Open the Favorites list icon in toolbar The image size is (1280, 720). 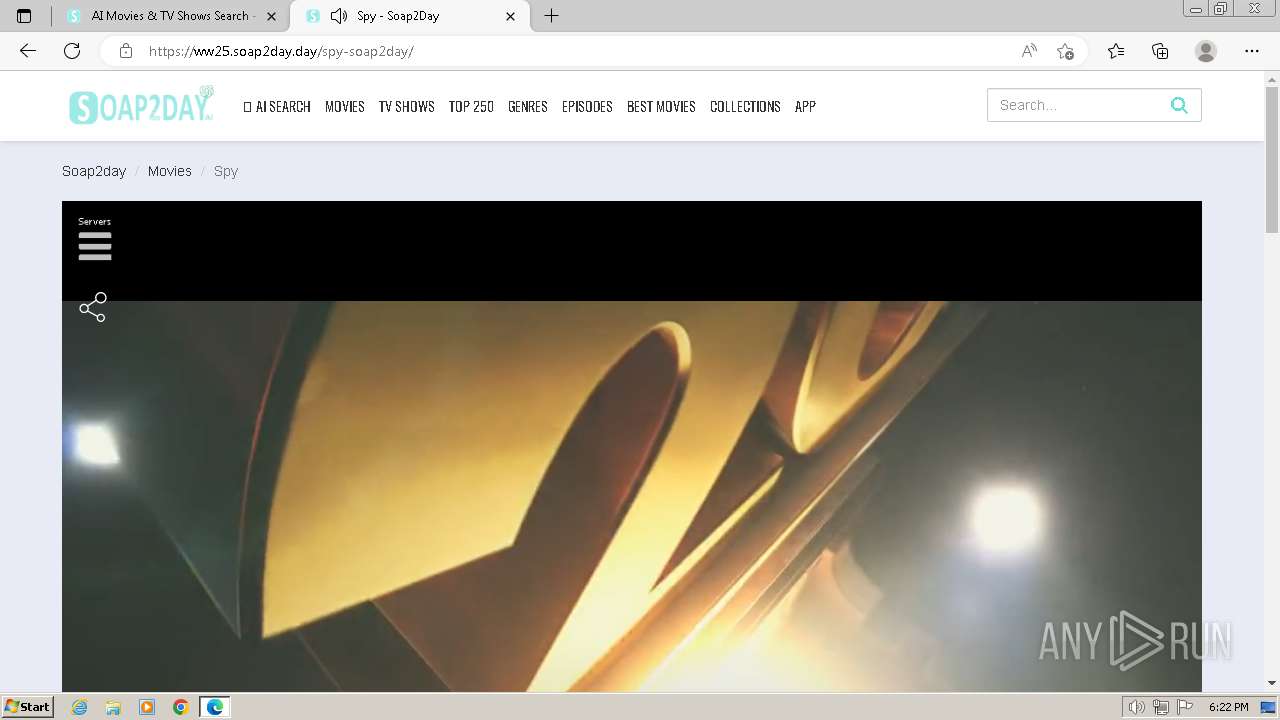(x=1116, y=51)
